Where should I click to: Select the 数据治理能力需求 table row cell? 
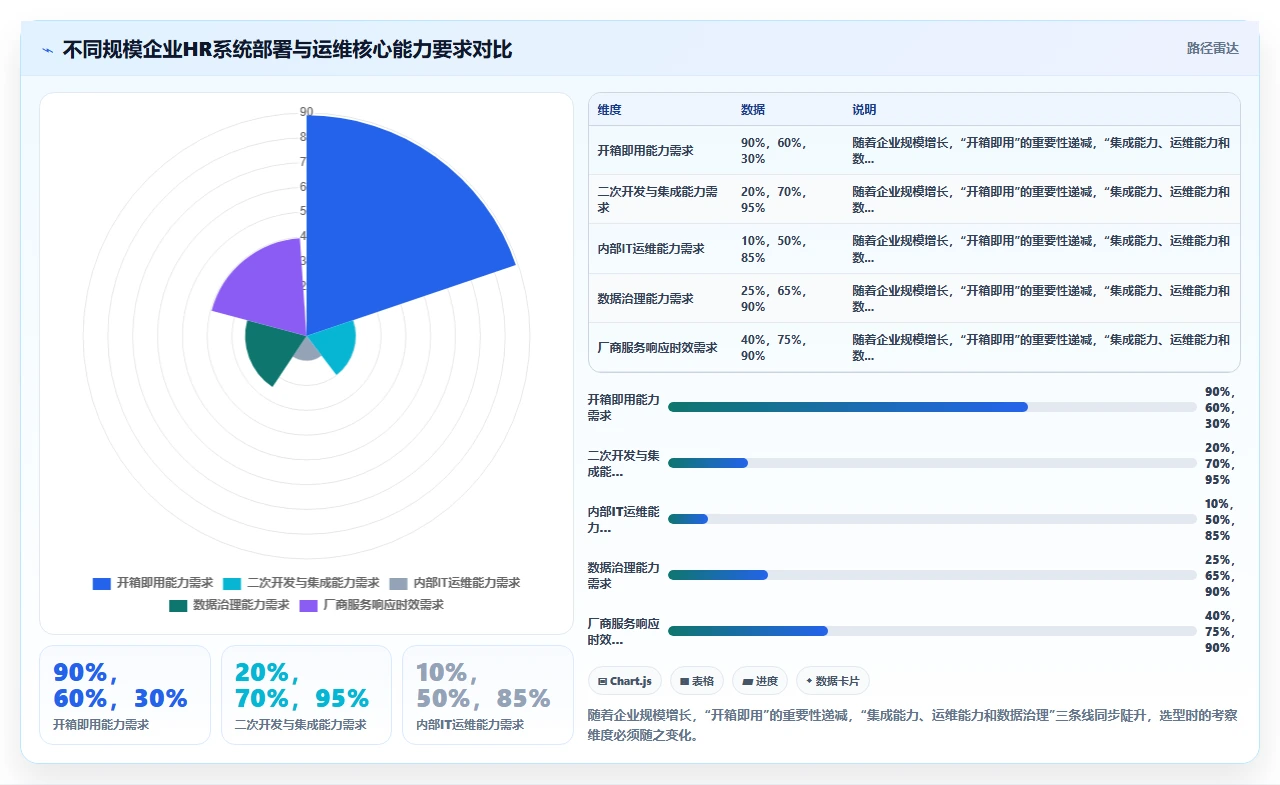pos(660,298)
